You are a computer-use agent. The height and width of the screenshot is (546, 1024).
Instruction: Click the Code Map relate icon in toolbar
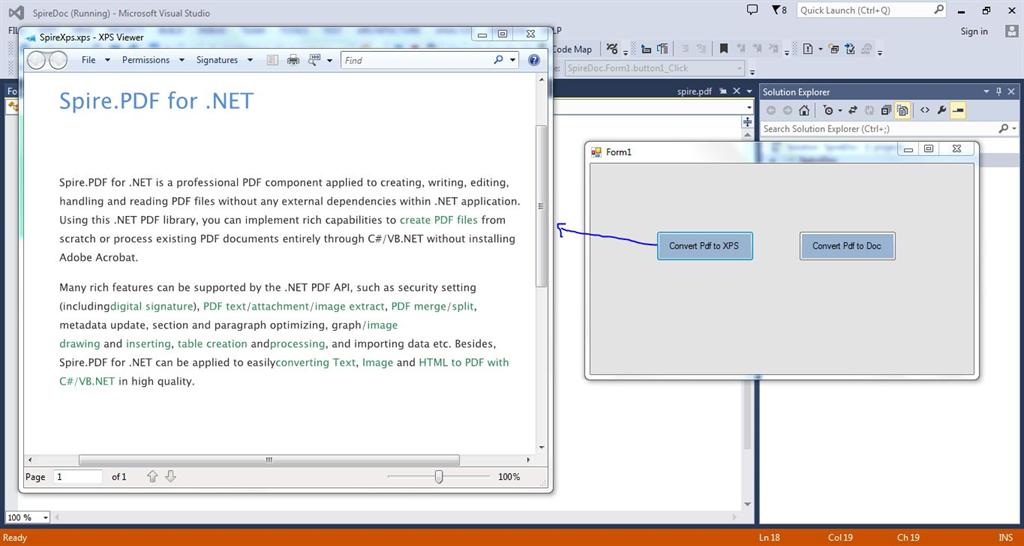tap(612, 49)
